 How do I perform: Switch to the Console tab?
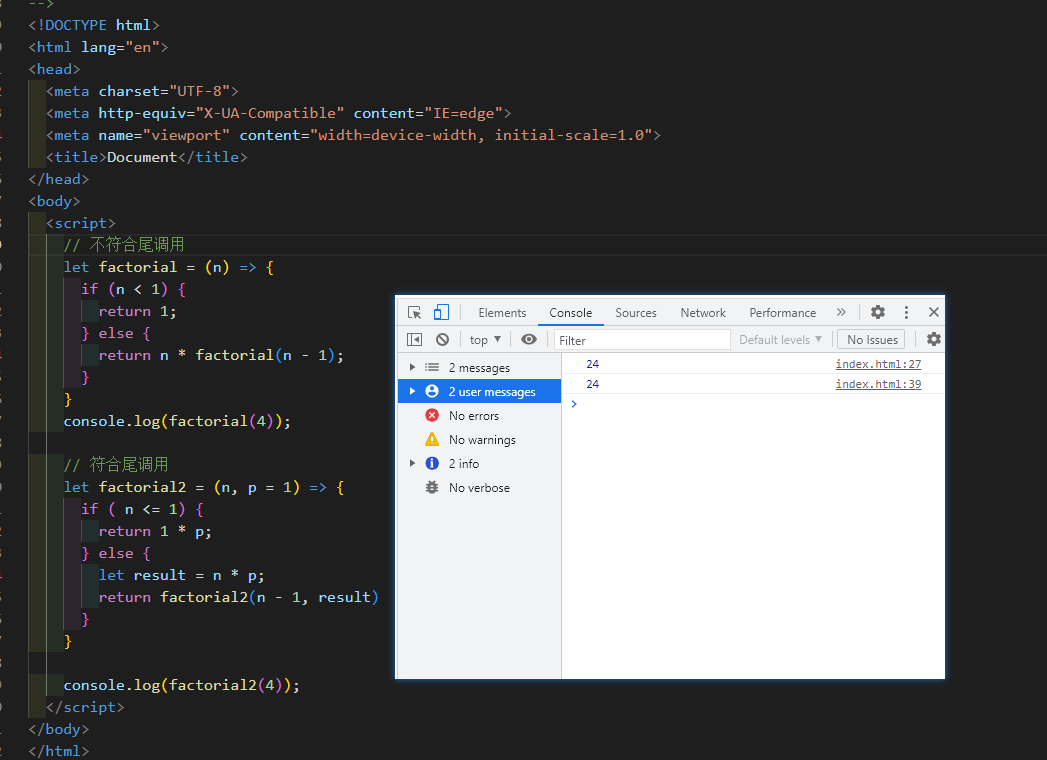click(570, 313)
